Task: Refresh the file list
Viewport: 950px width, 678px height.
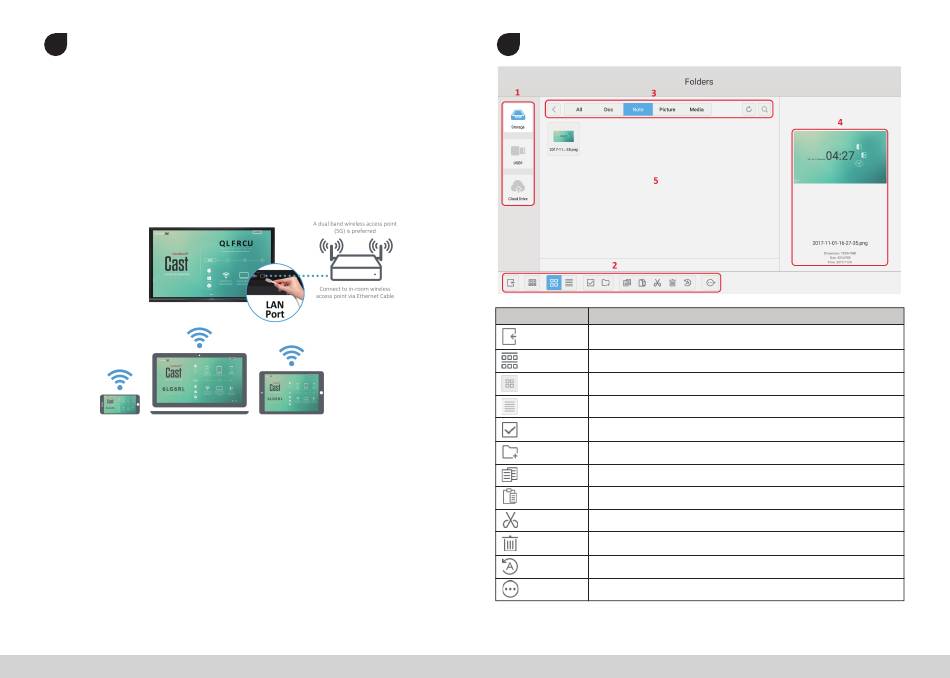Action: click(749, 110)
